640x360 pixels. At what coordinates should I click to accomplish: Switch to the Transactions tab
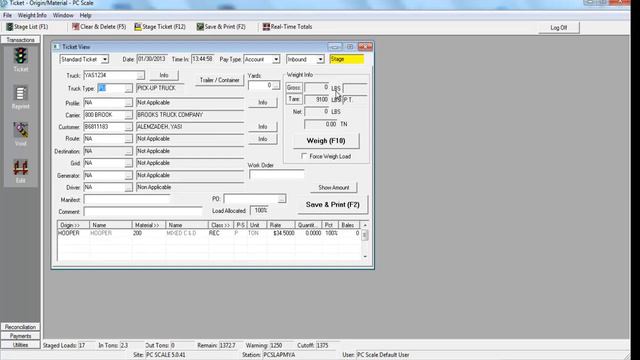pos(20,40)
